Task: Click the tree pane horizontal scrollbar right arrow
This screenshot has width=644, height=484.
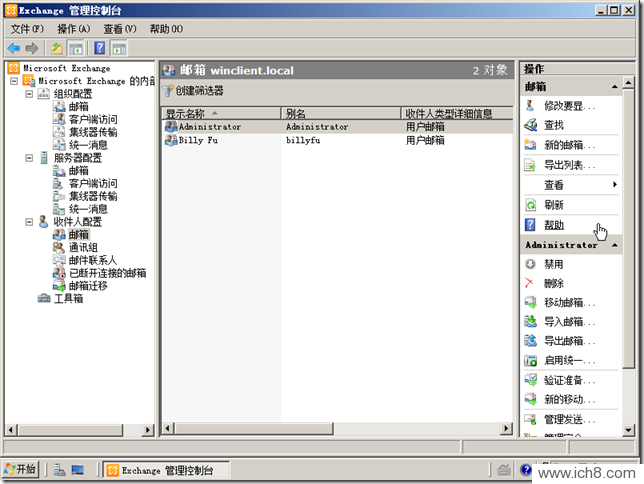Action: click(x=147, y=430)
